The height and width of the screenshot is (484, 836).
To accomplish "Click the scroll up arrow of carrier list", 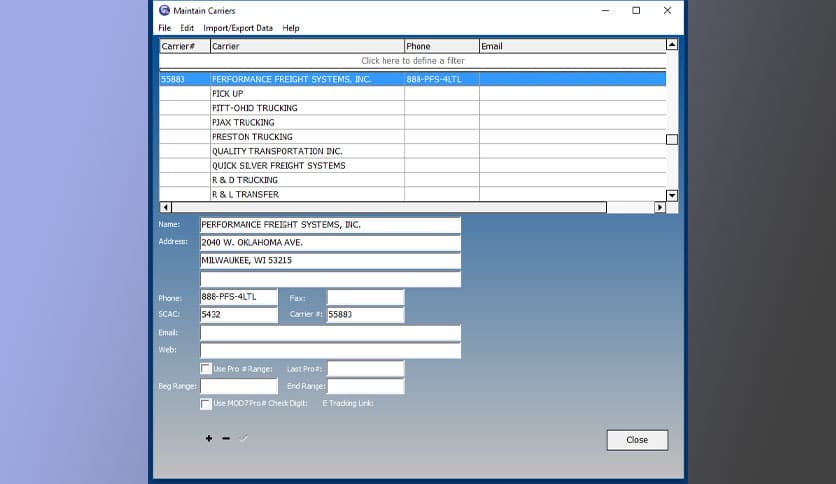I will tap(672, 45).
